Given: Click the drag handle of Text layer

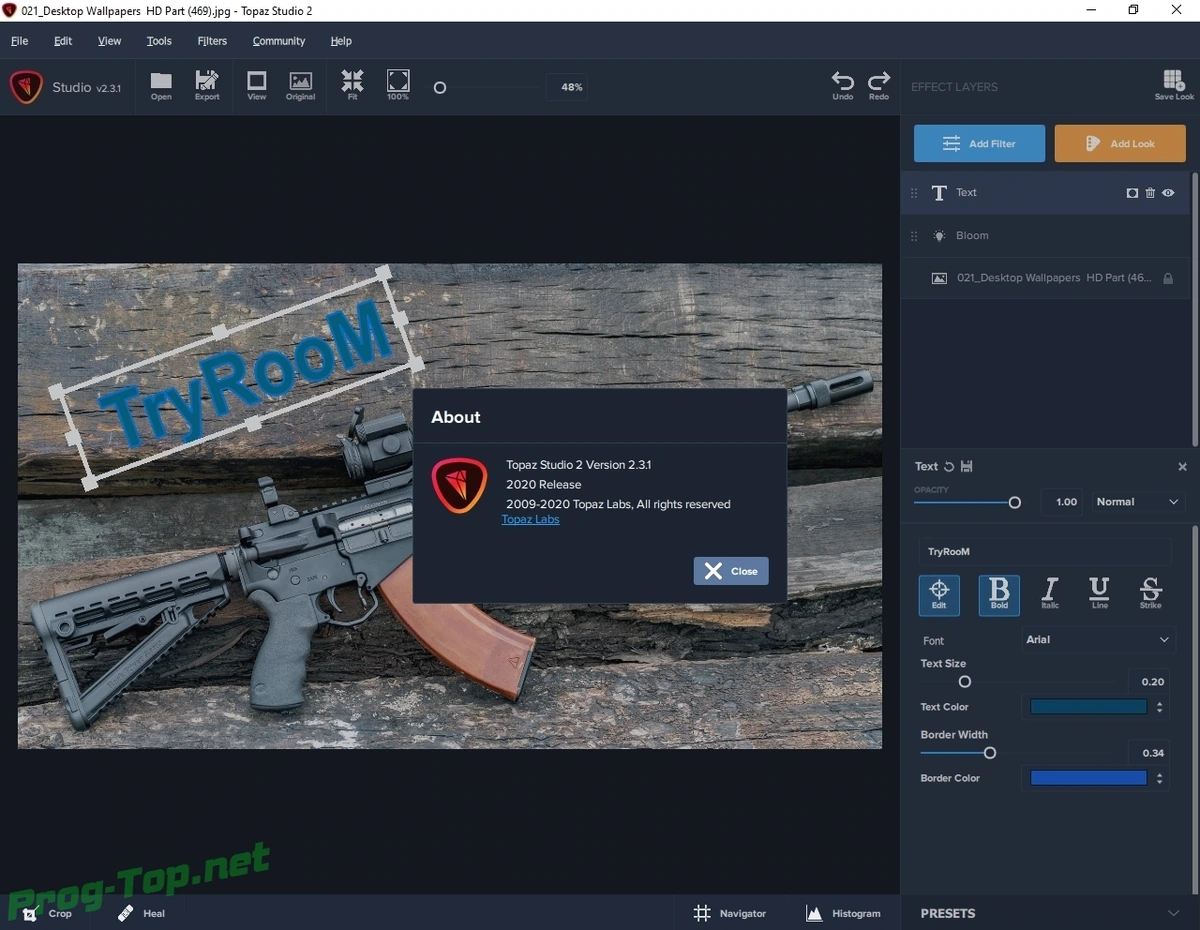Looking at the screenshot, I should tap(913, 193).
